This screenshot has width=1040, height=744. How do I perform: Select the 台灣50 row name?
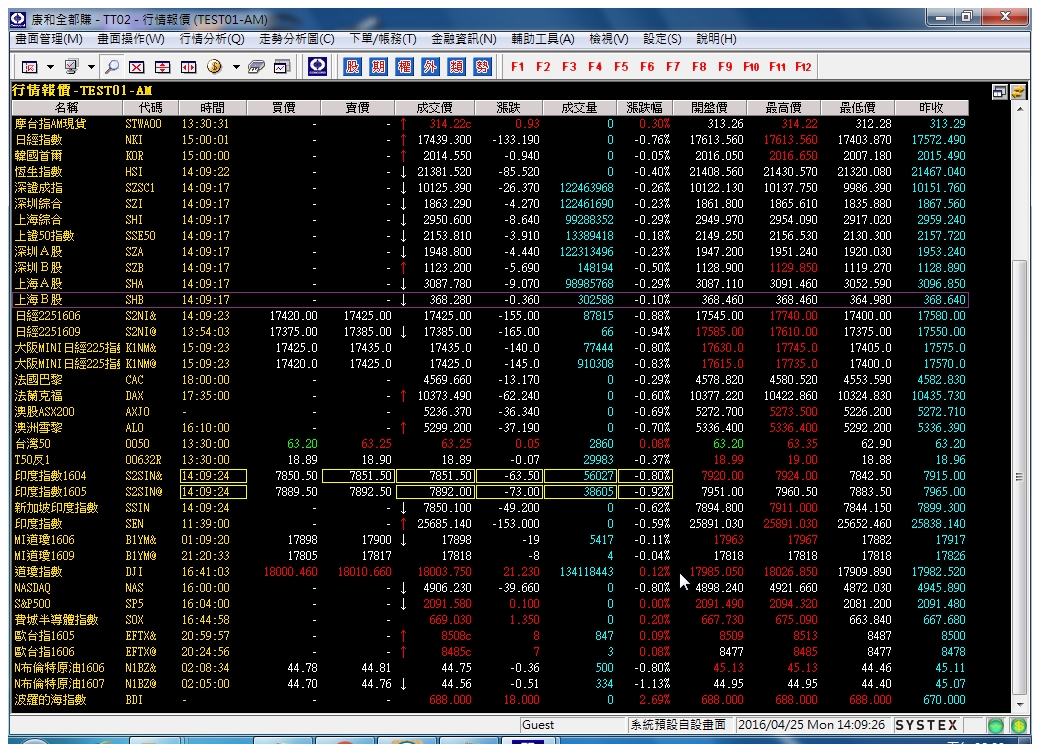pyautogui.click(x=32, y=444)
